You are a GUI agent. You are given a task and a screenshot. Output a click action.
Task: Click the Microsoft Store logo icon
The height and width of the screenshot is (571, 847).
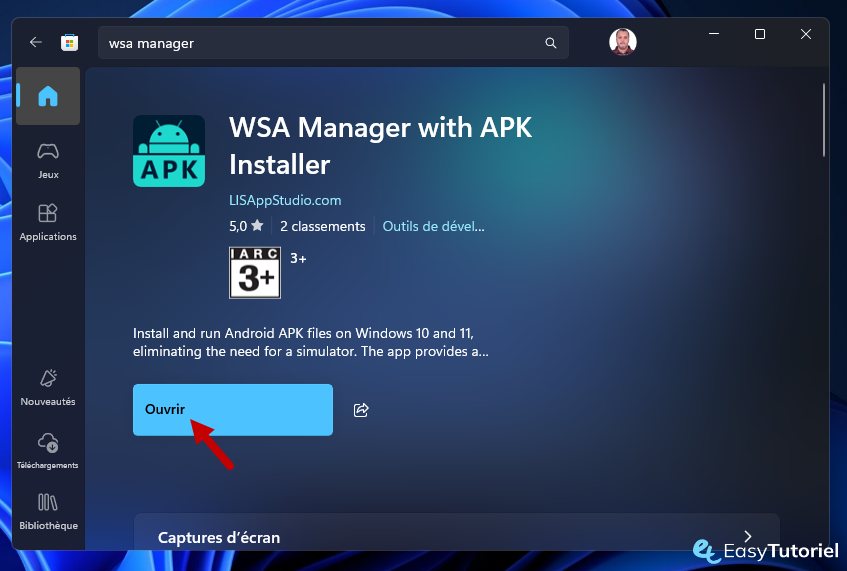point(70,43)
